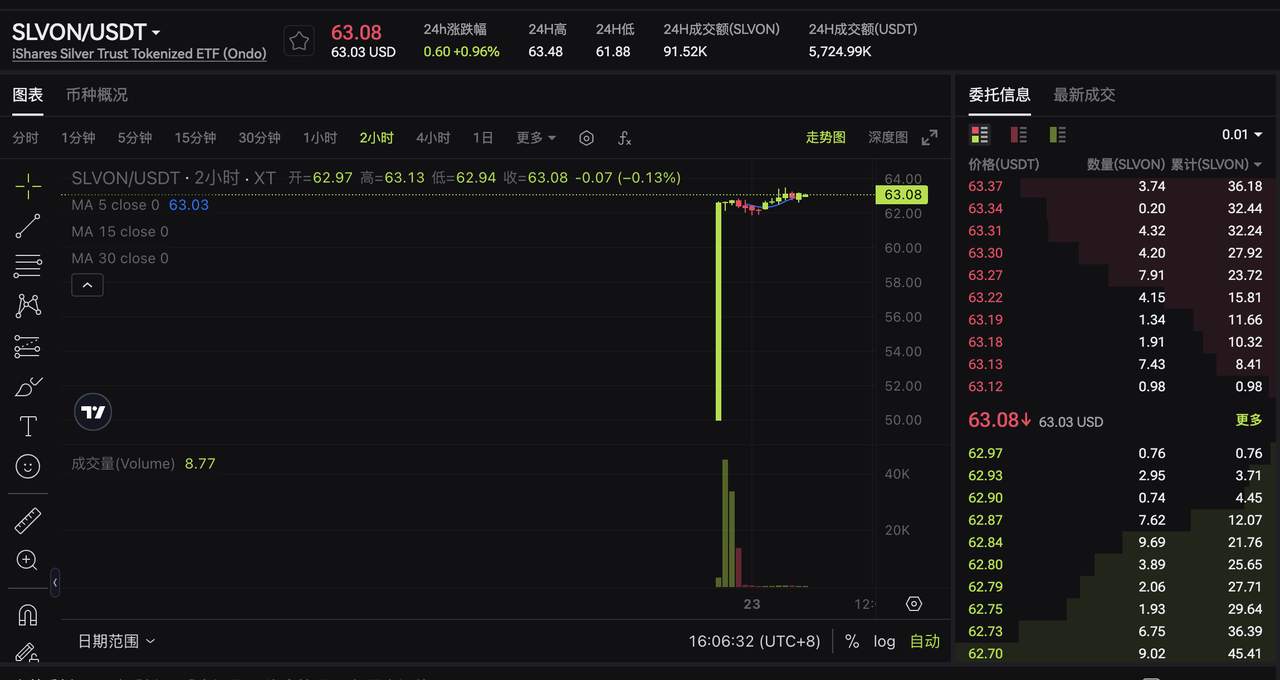Screen dimensions: 1280x680
Task: Select the trend line drawing tool
Action: pos(27,226)
